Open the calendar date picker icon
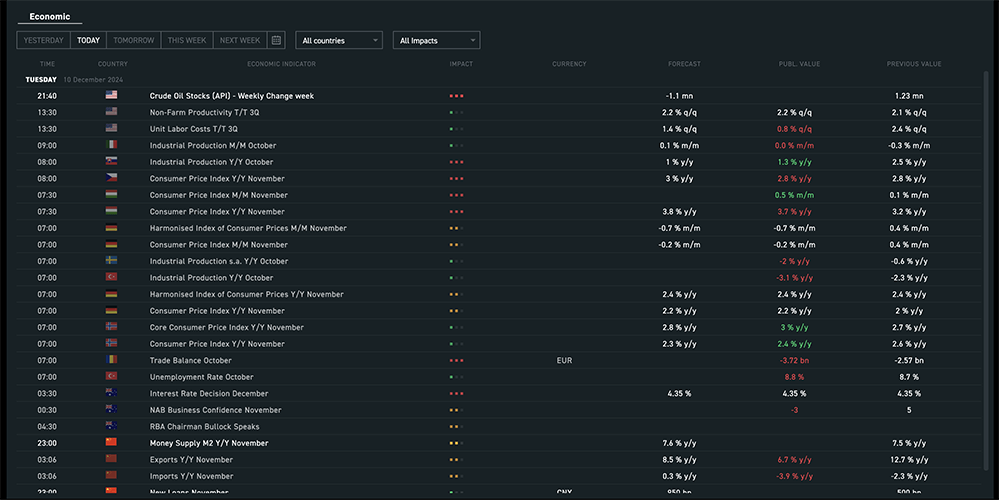 click(x=277, y=40)
